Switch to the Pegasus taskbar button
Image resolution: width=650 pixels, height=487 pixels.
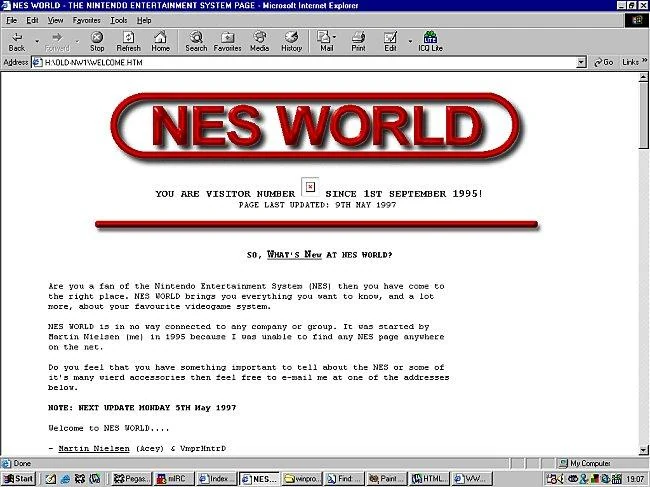131,479
